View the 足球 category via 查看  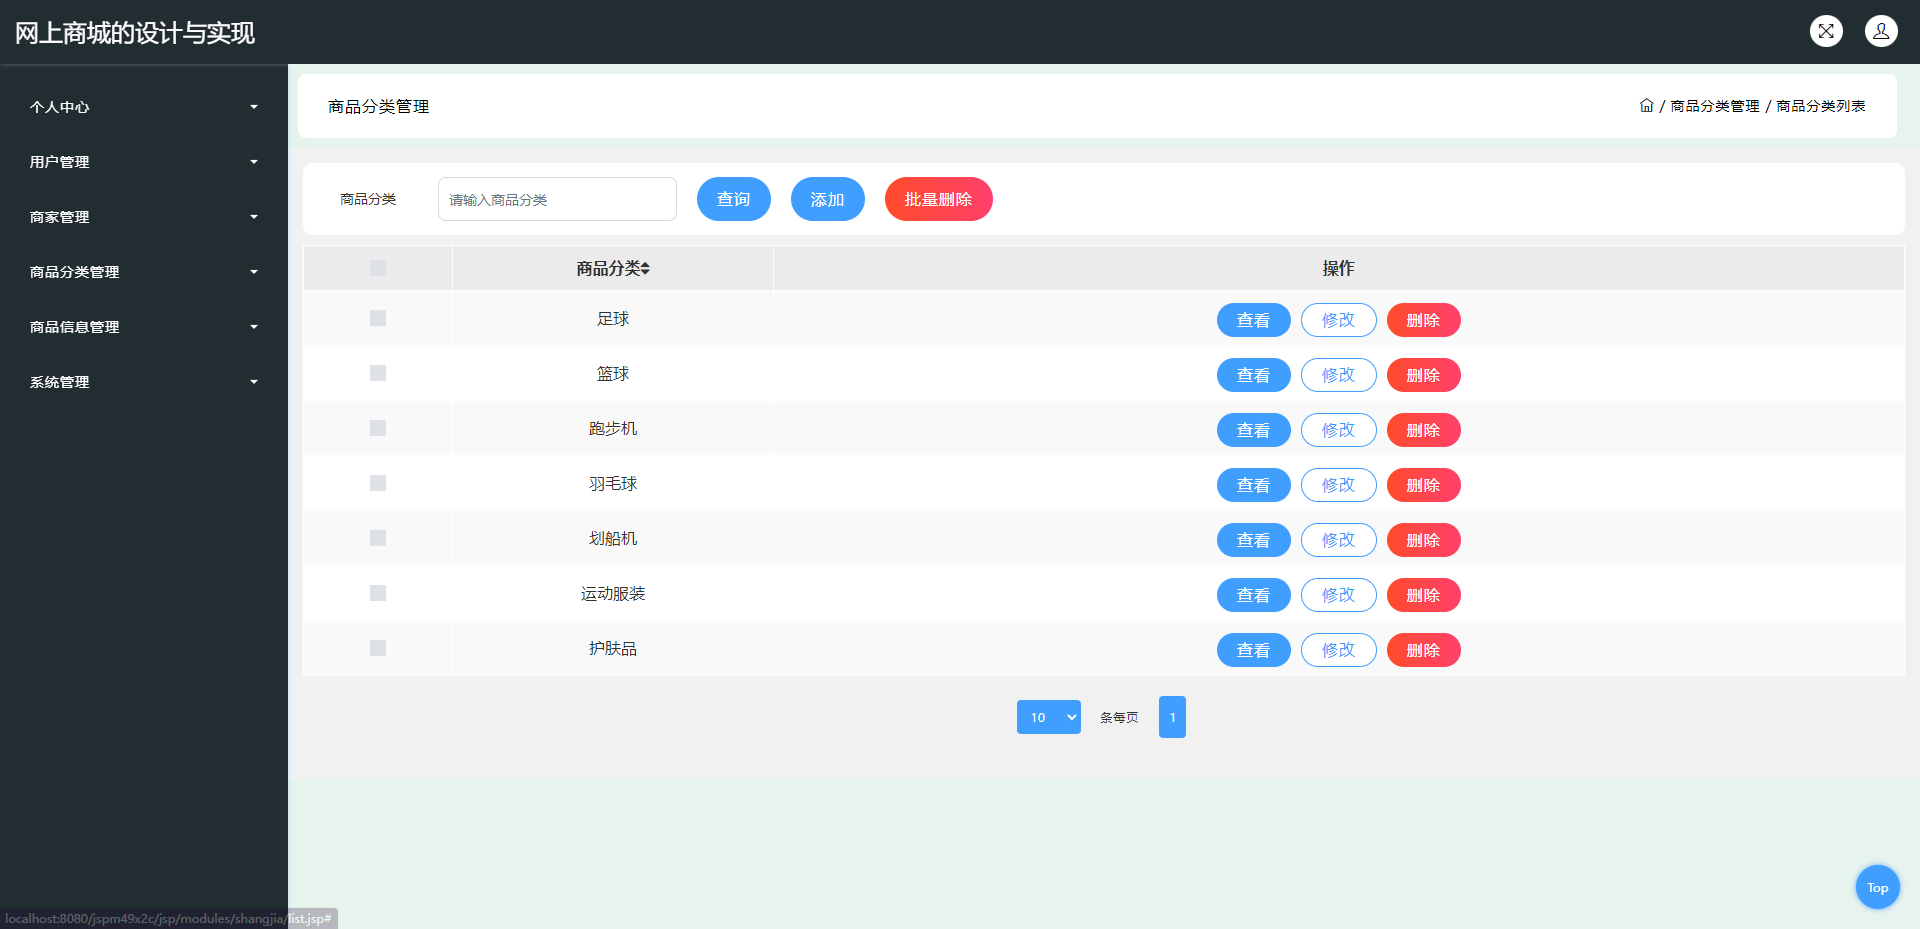click(x=1254, y=320)
